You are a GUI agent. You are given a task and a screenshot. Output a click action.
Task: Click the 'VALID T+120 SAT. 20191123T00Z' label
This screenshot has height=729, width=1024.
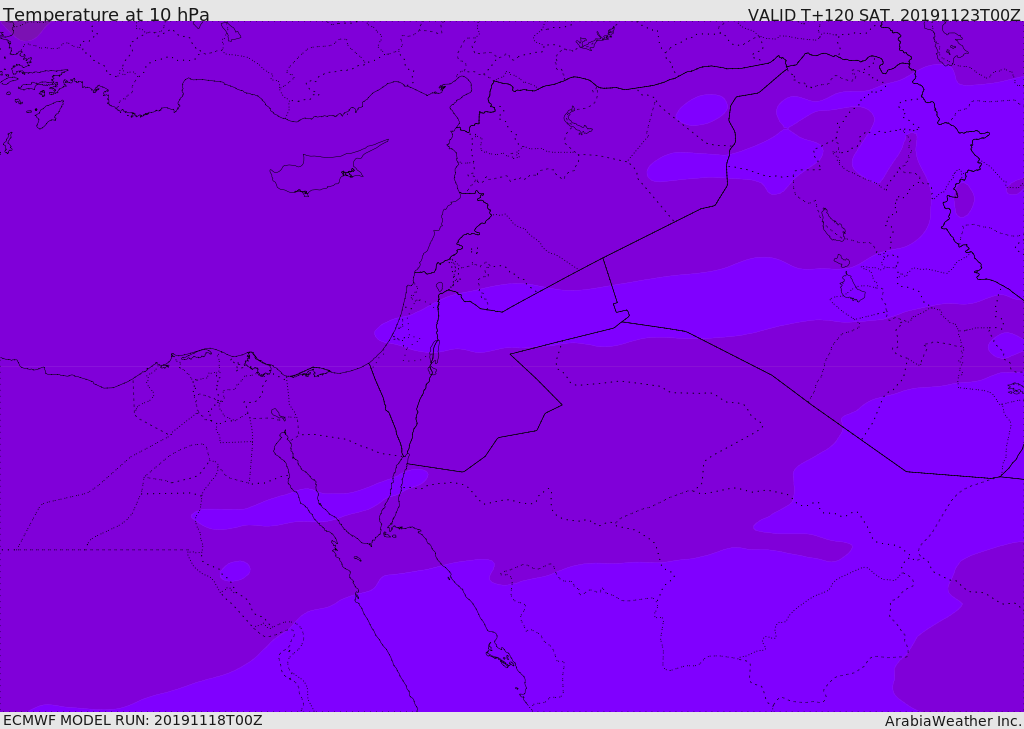pyautogui.click(x=884, y=15)
